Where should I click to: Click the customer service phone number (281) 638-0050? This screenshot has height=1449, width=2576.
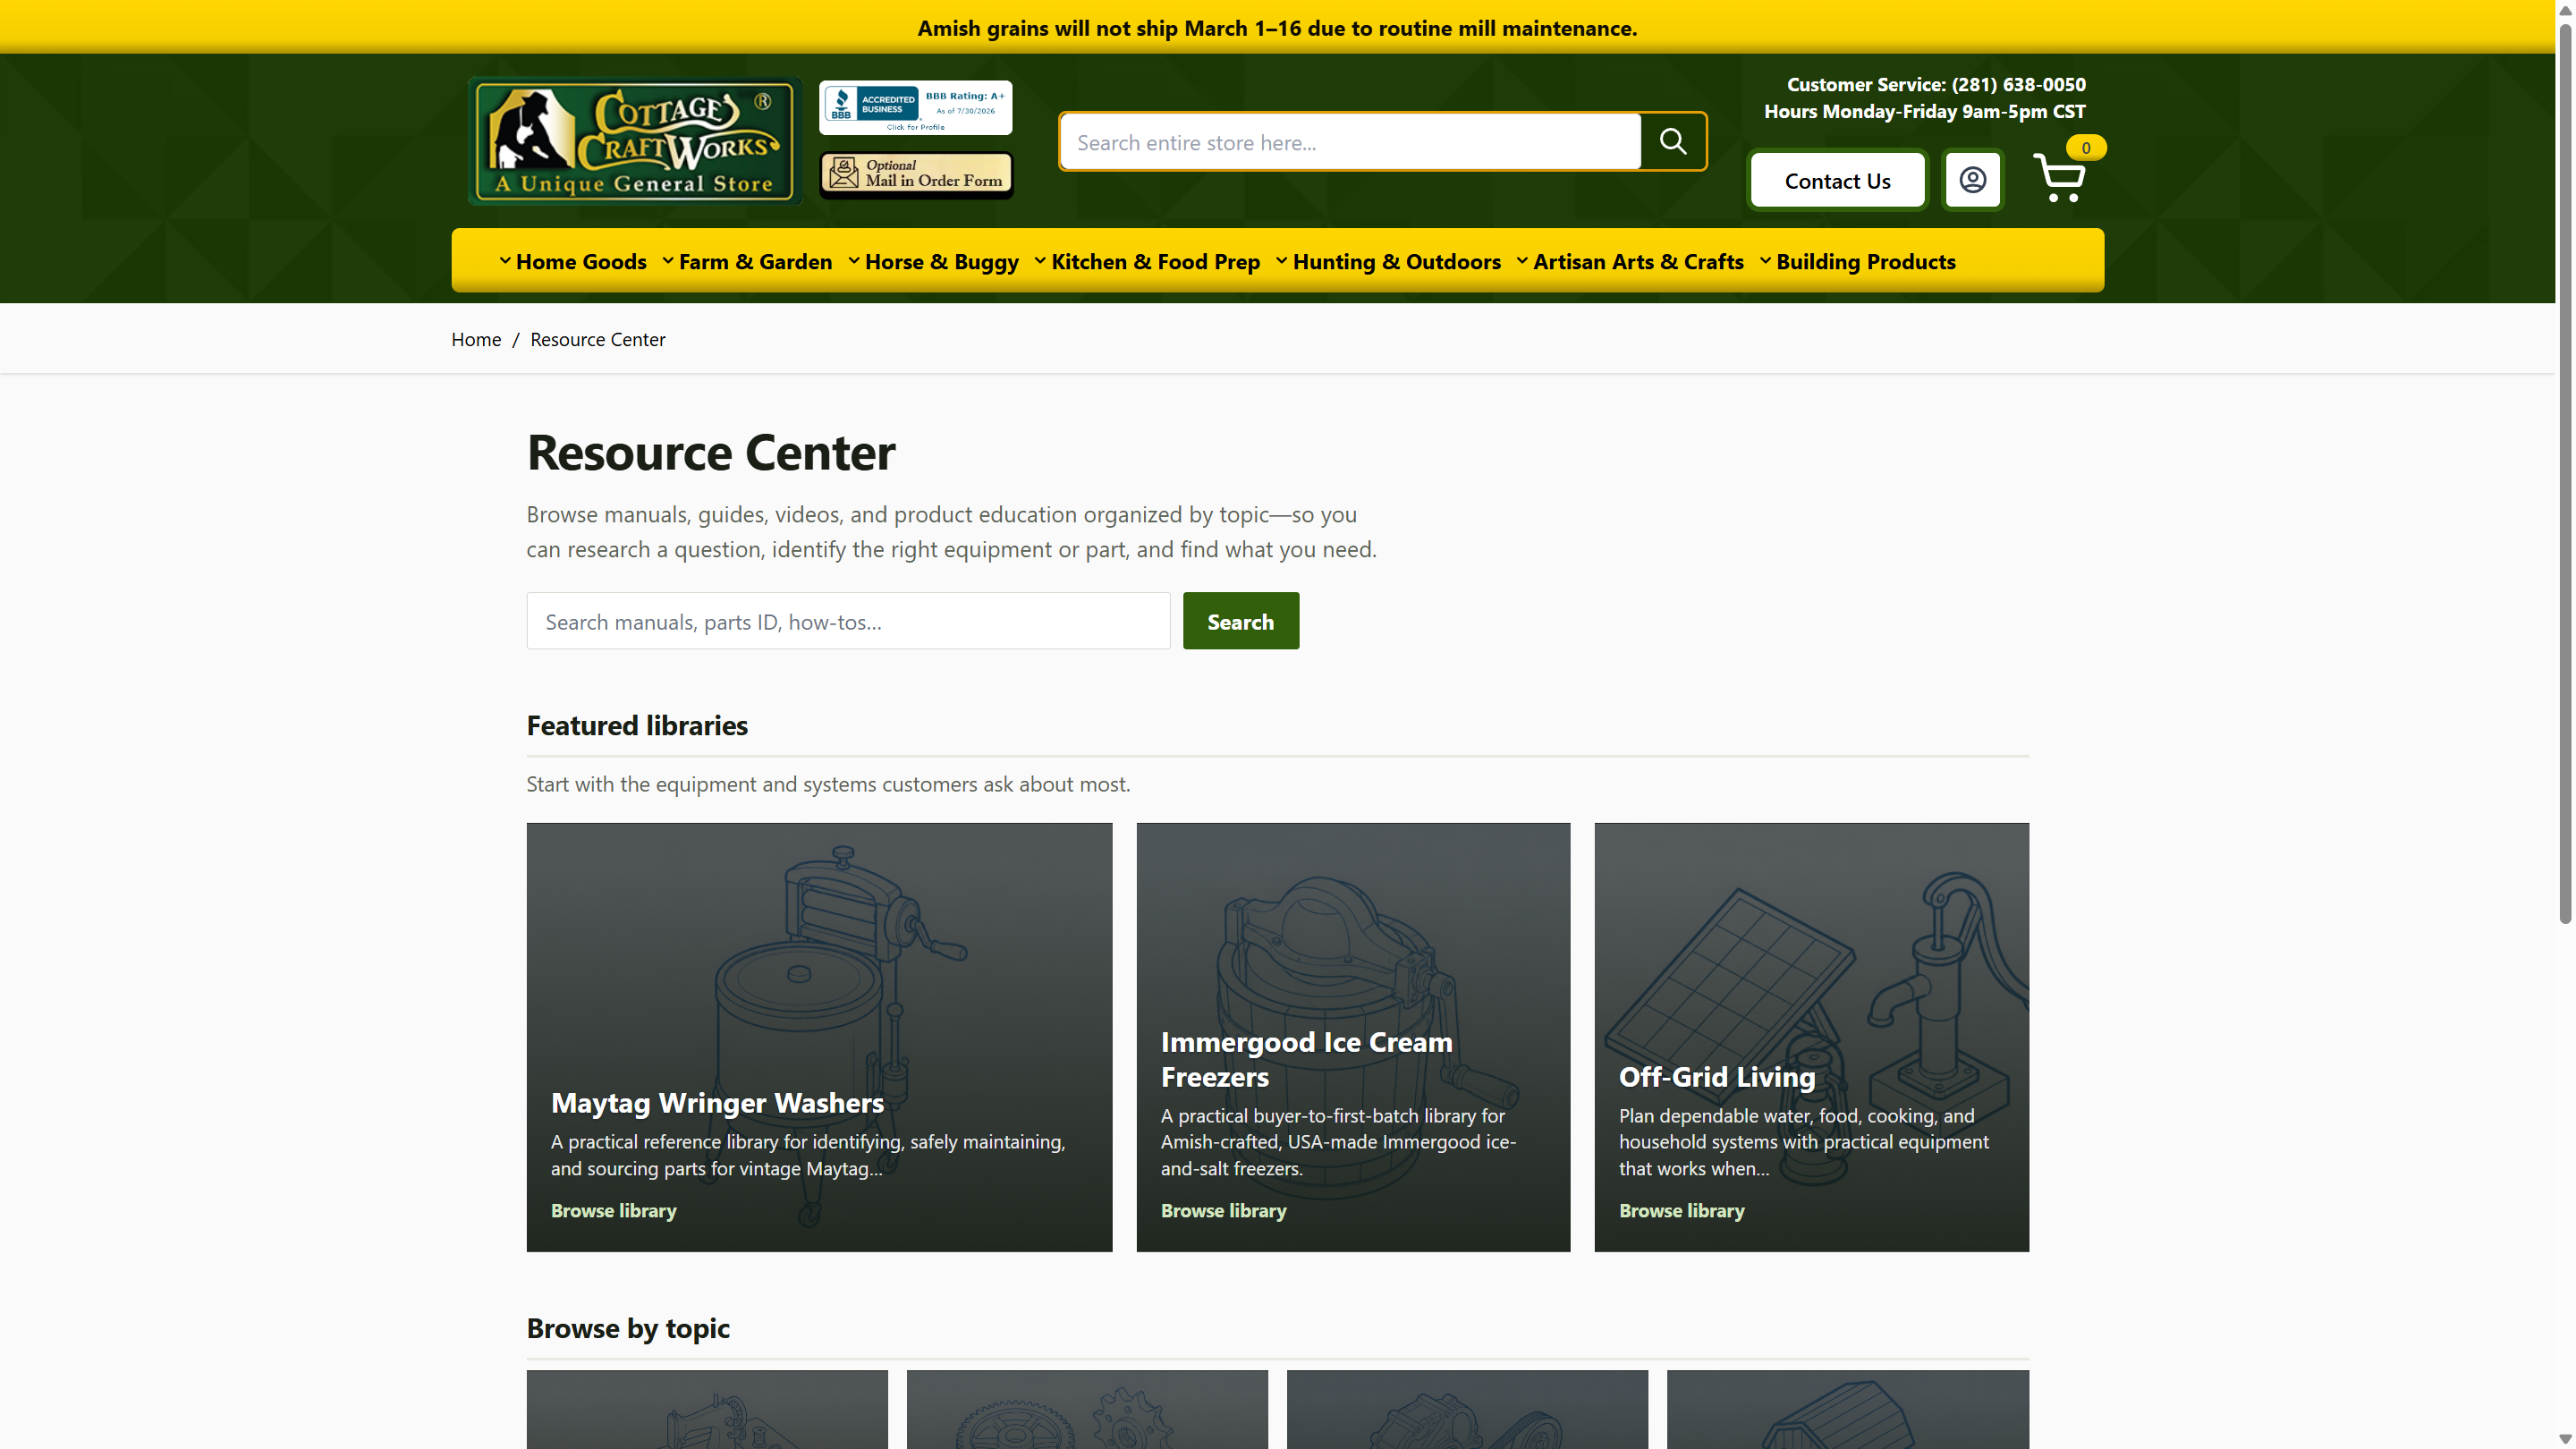[2018, 84]
